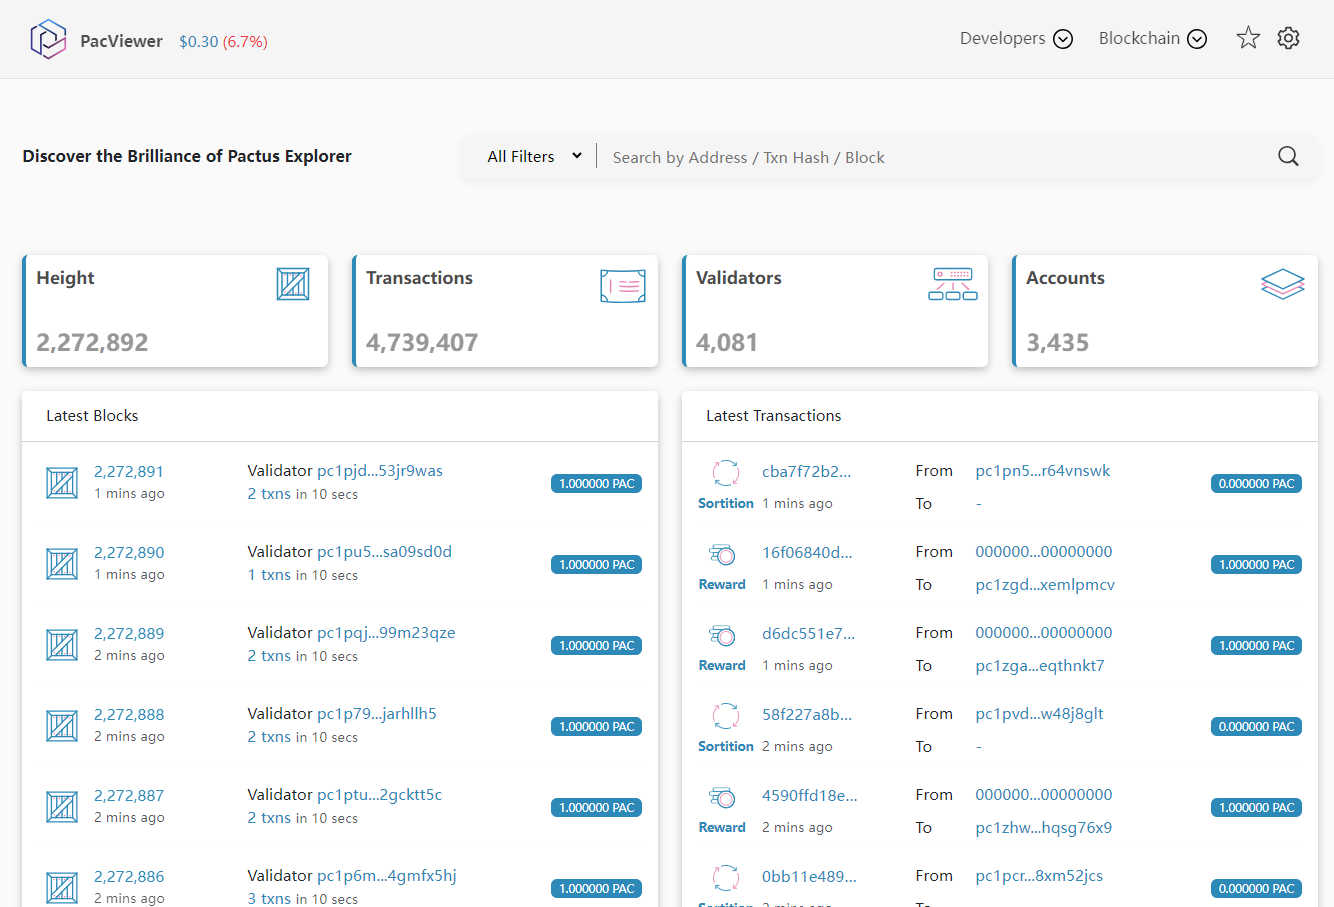This screenshot has width=1334, height=907.
Task: Open transaction hash d6dc551e7...
Action: [808, 633]
